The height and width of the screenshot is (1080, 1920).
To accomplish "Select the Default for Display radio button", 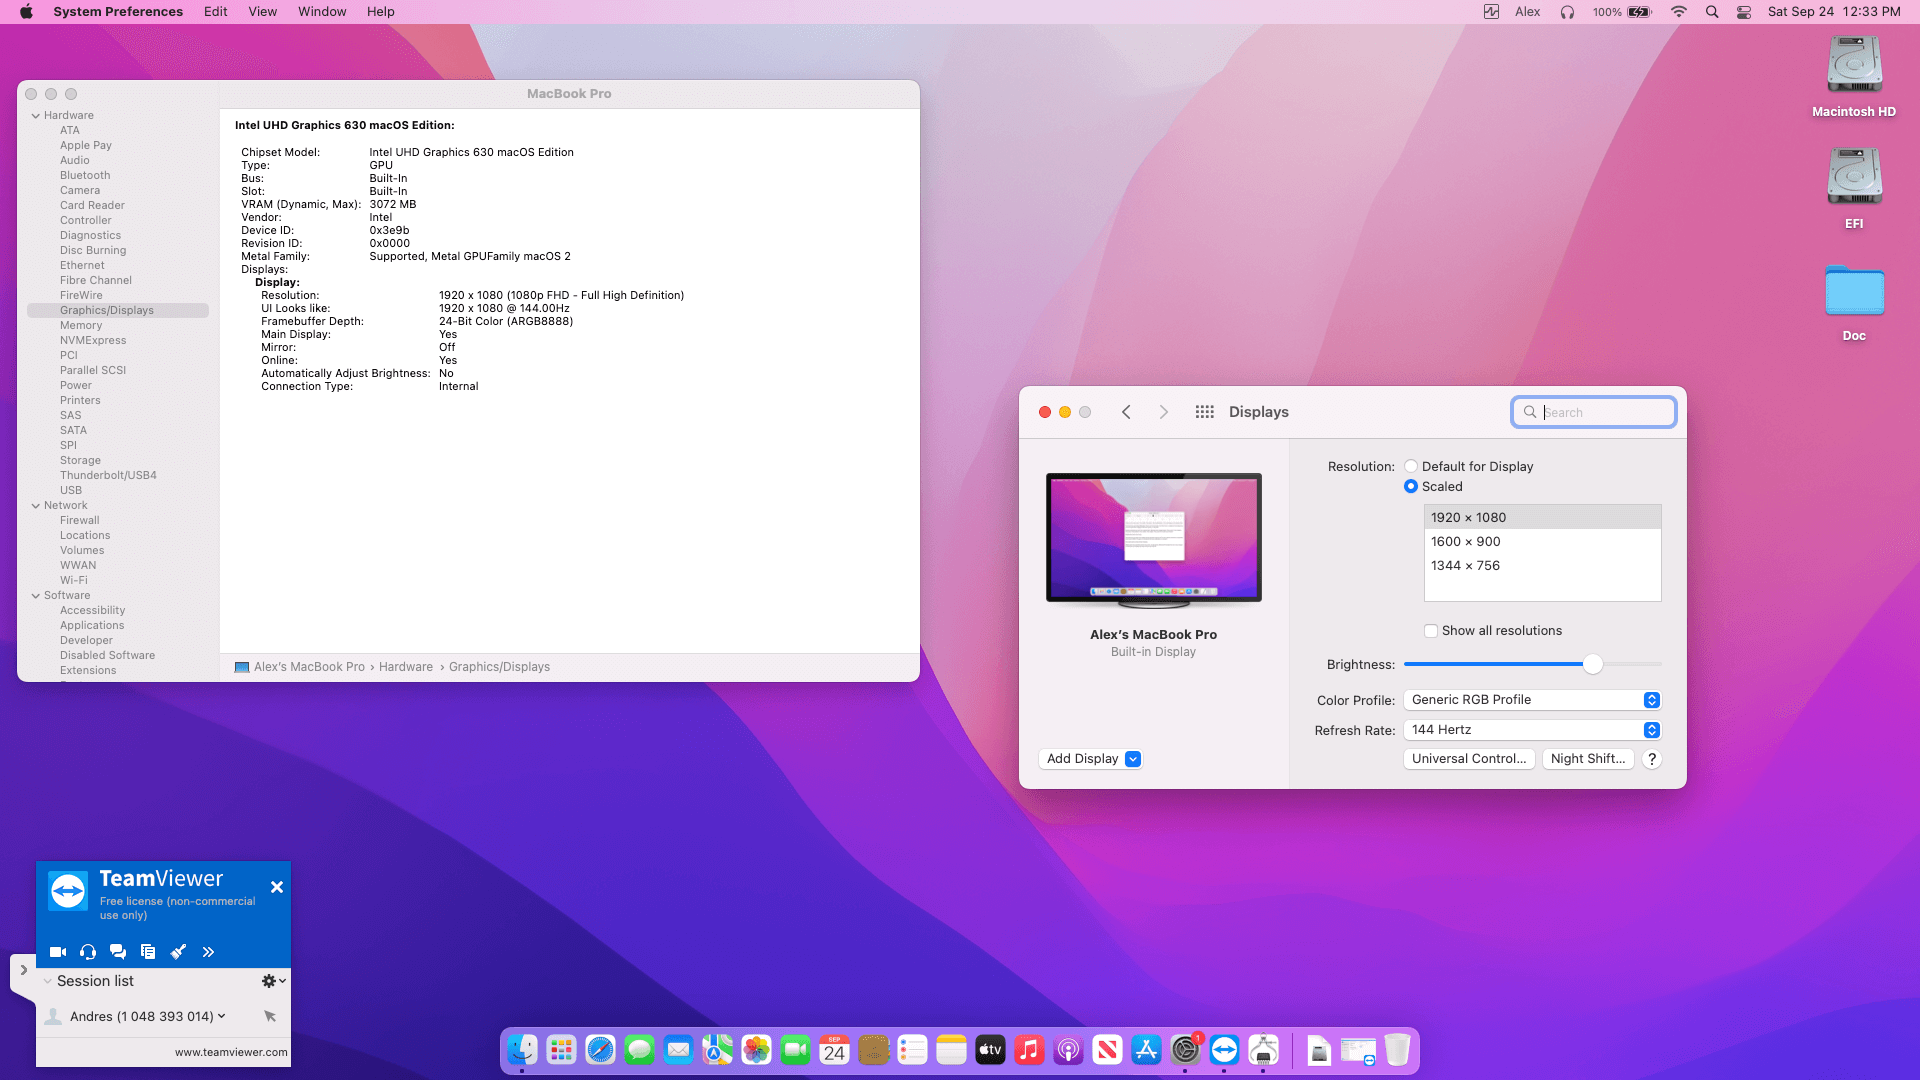I will pos(1411,466).
